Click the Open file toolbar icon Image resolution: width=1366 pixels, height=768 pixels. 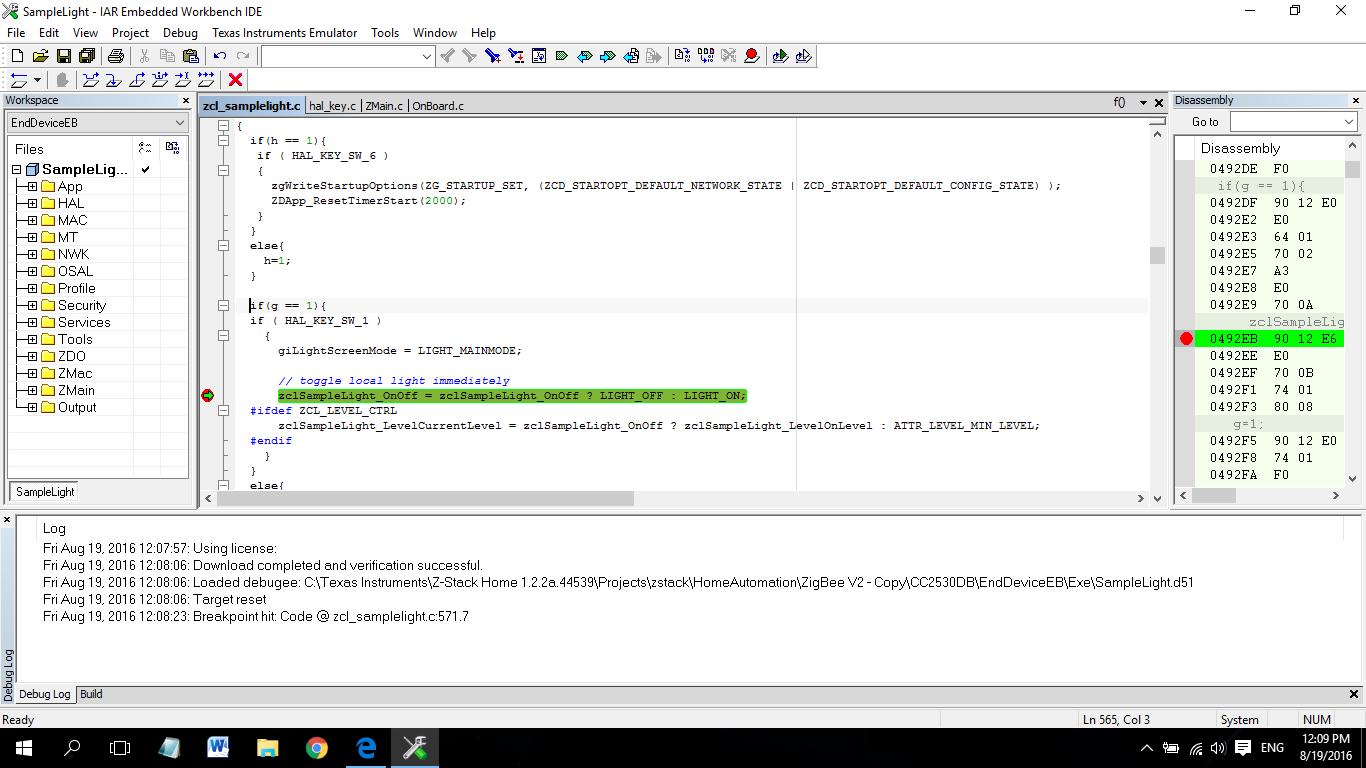[x=40, y=56]
